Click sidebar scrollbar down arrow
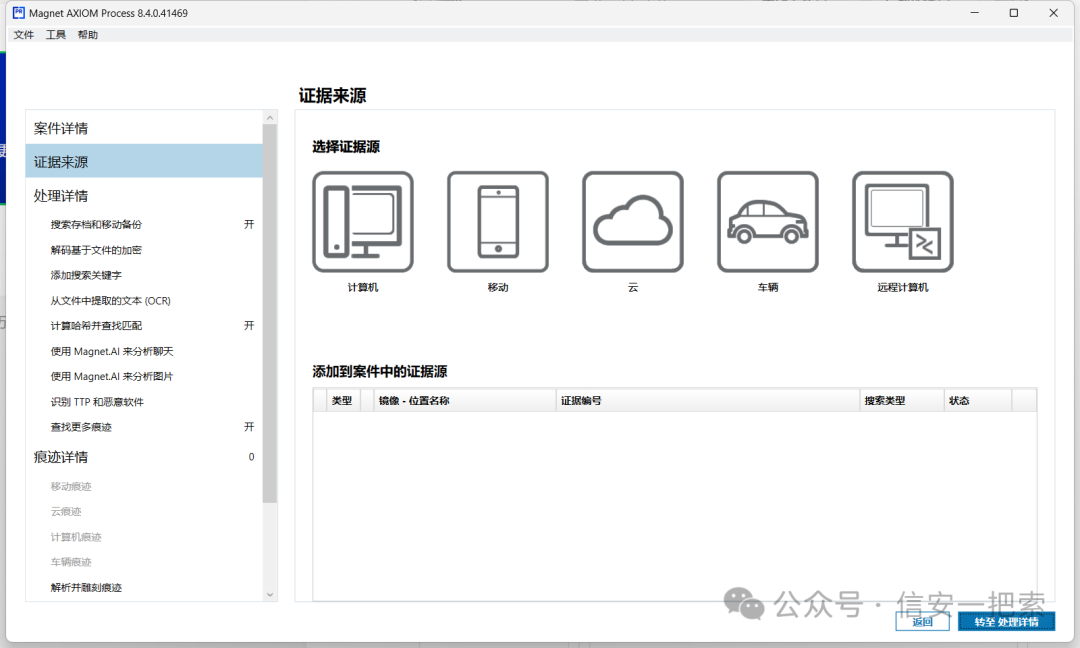This screenshot has height=648, width=1080. [270, 594]
